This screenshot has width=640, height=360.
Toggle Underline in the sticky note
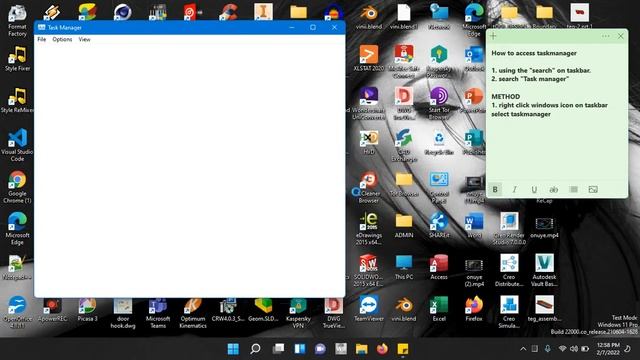coord(534,189)
